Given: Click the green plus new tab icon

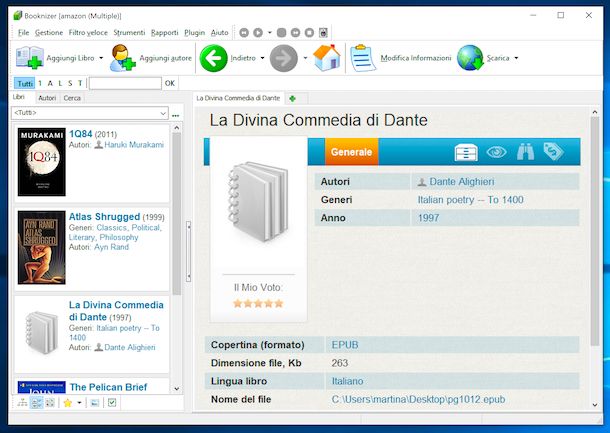Looking at the screenshot, I should coord(293,98).
